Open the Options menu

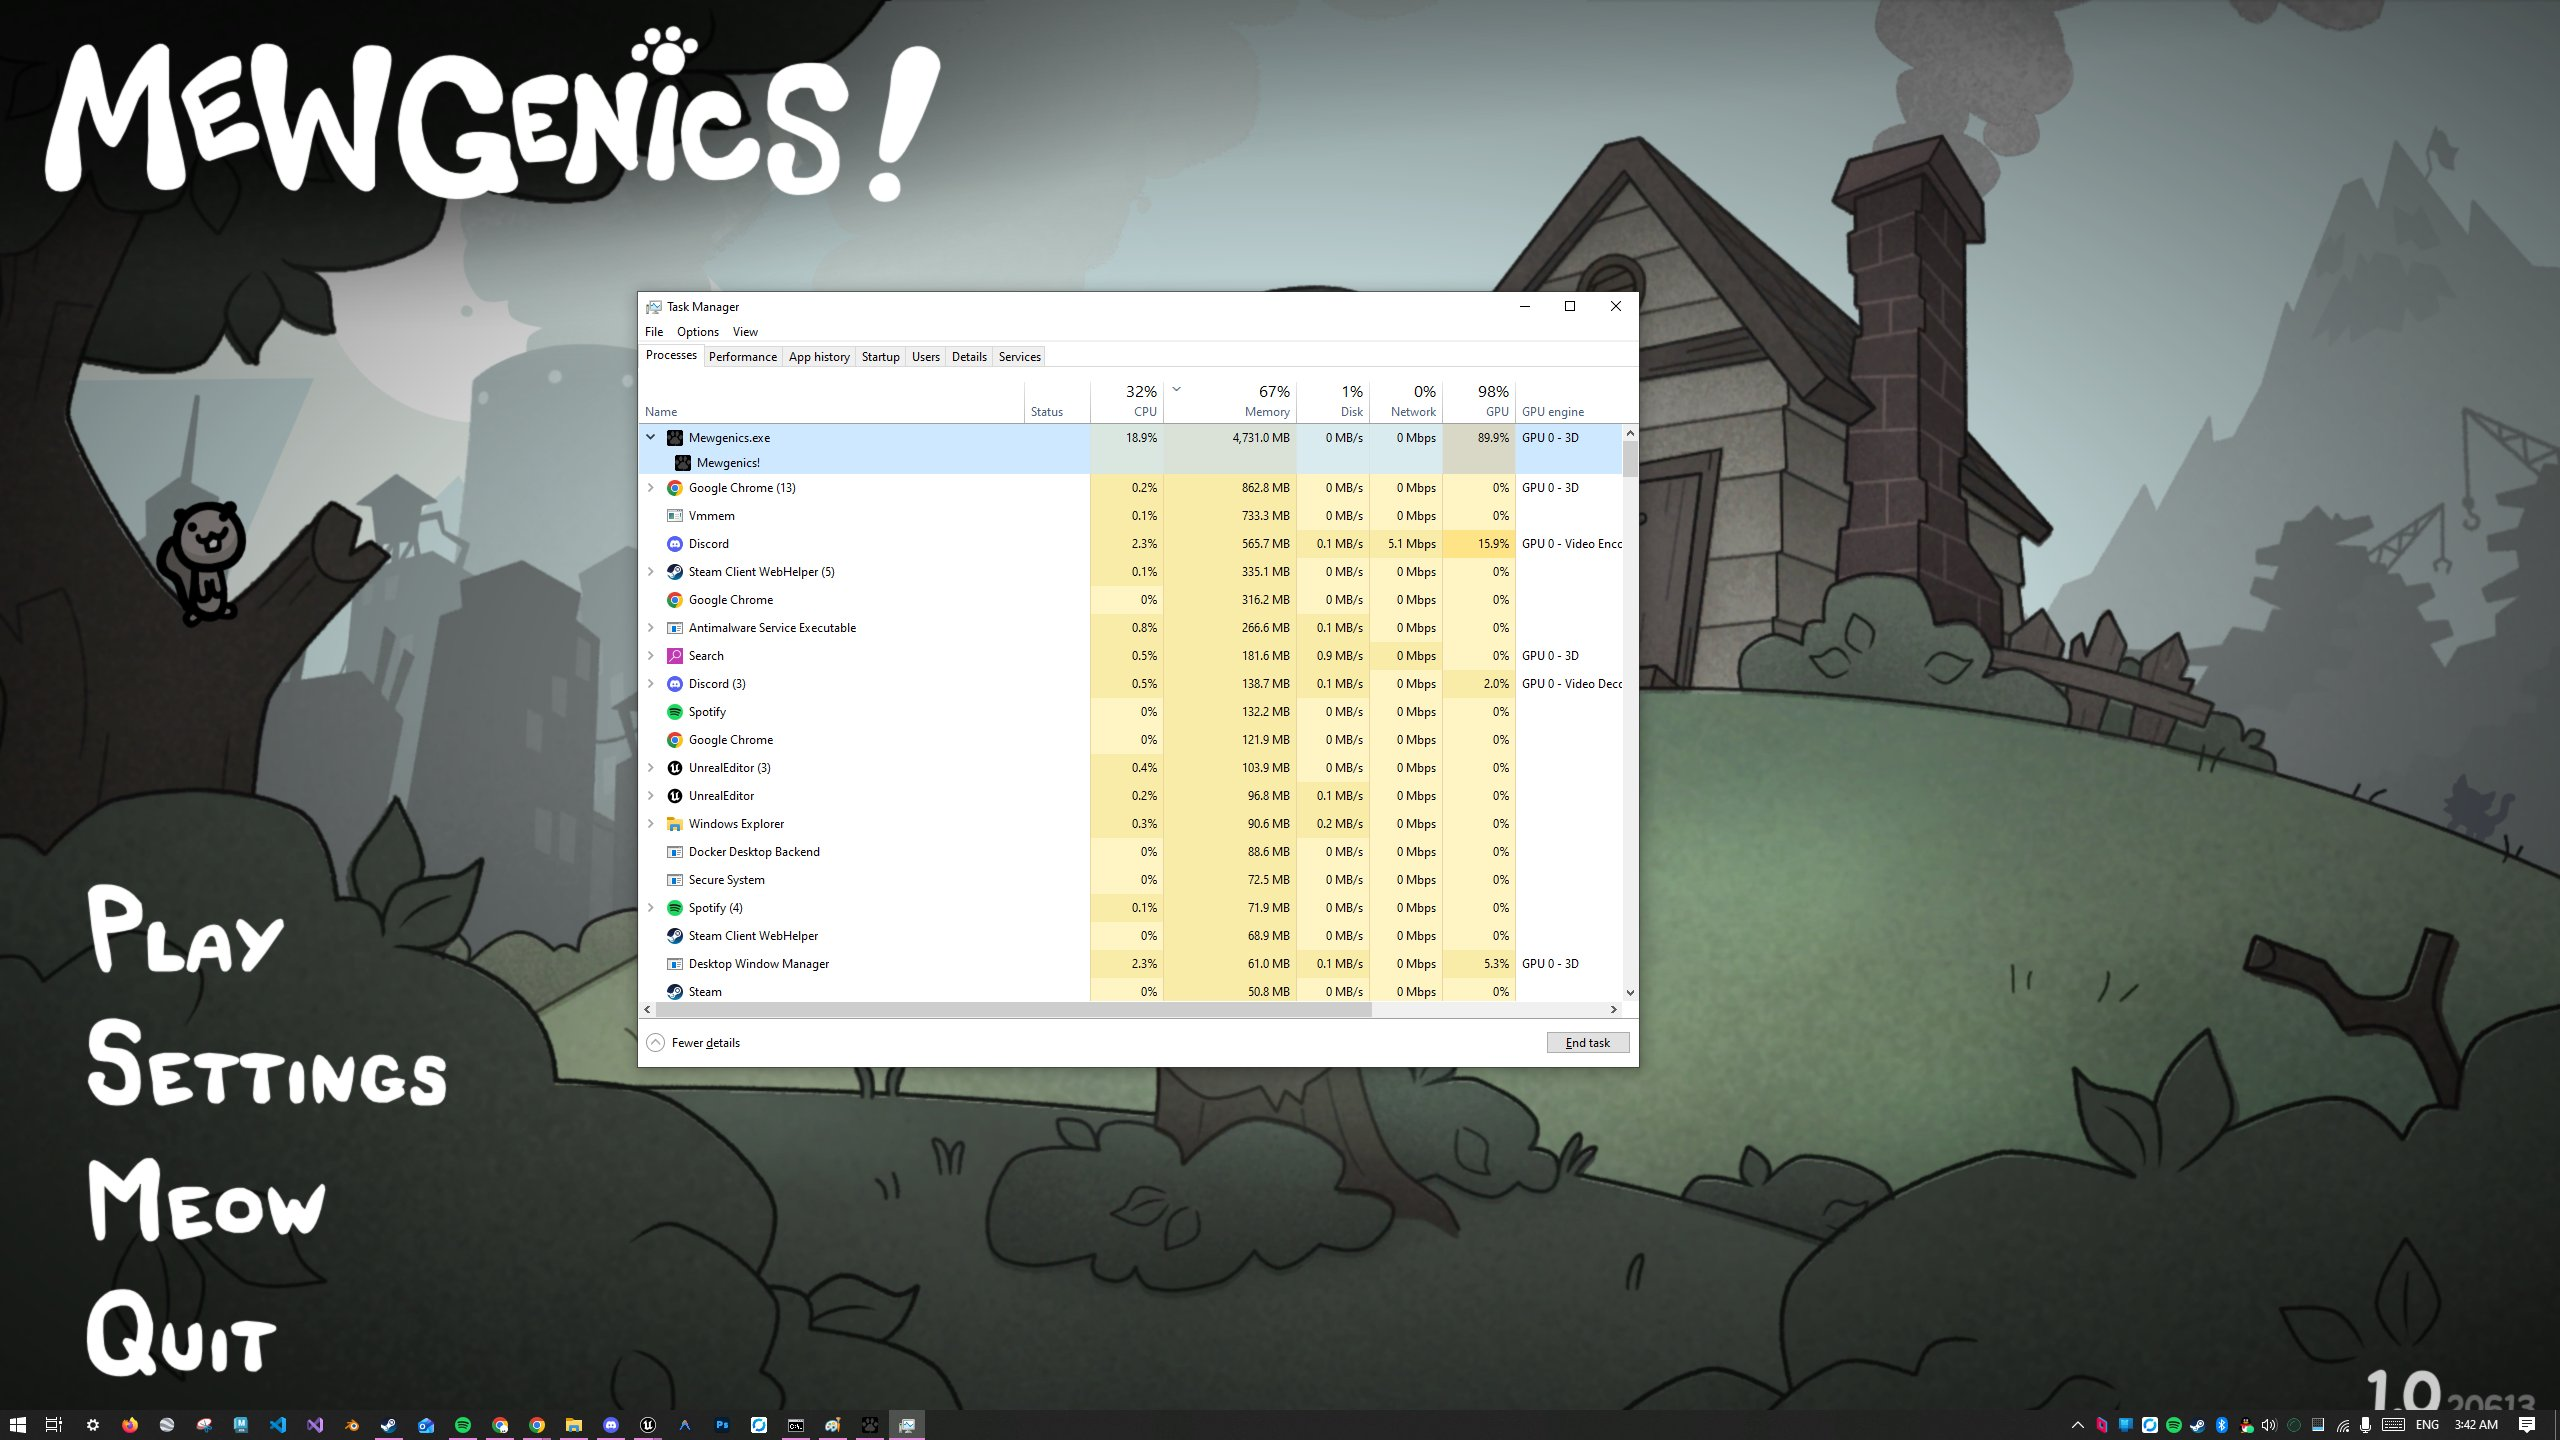tap(697, 332)
